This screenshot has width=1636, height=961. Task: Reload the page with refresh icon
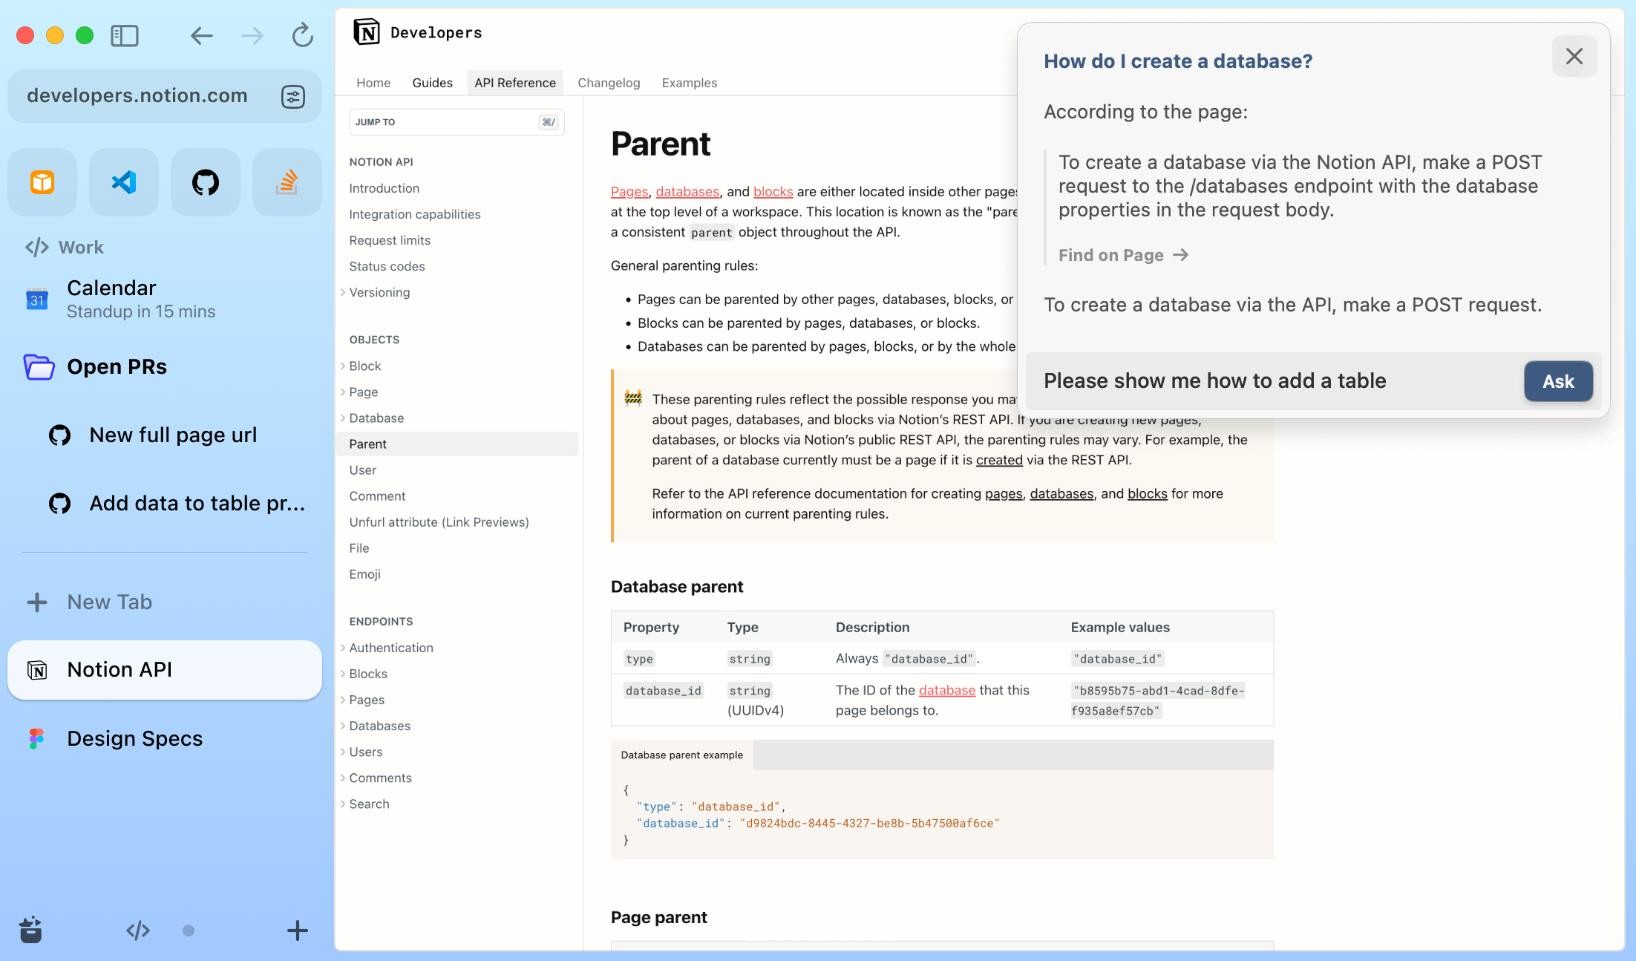302,36
